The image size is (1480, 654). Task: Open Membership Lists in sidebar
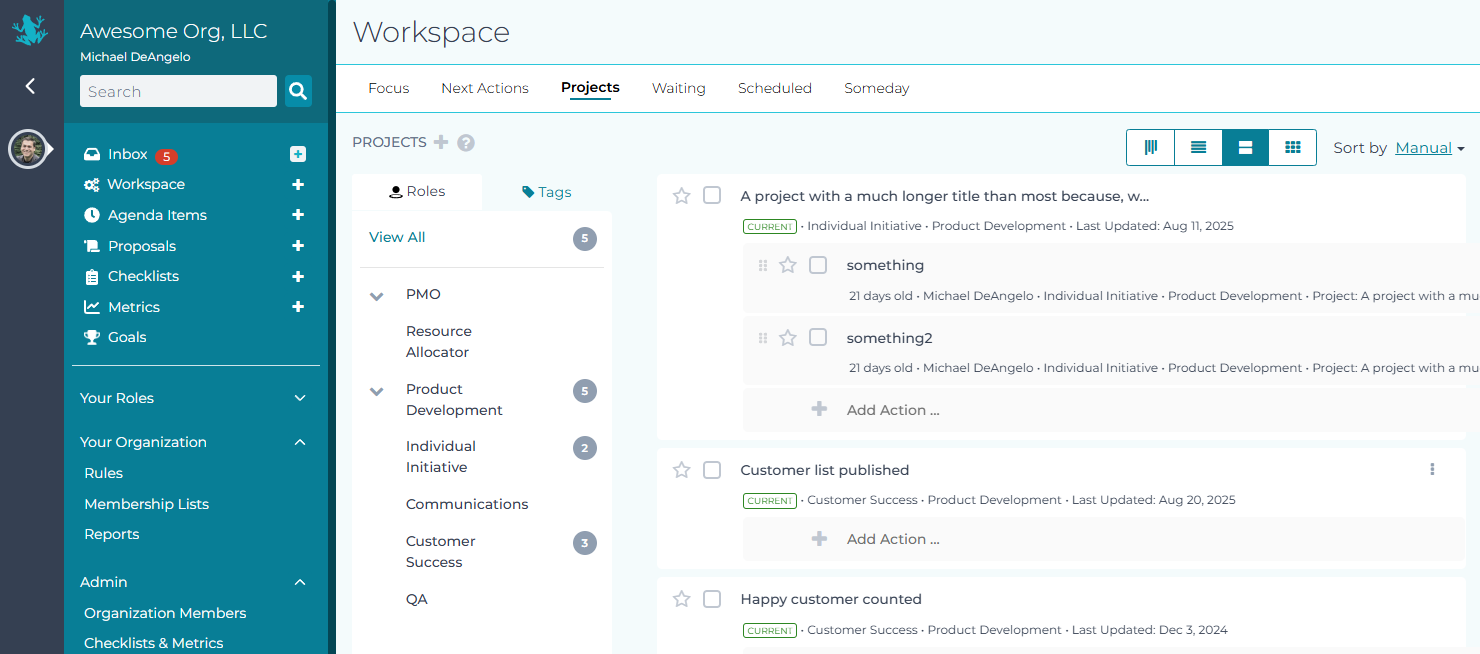click(146, 504)
